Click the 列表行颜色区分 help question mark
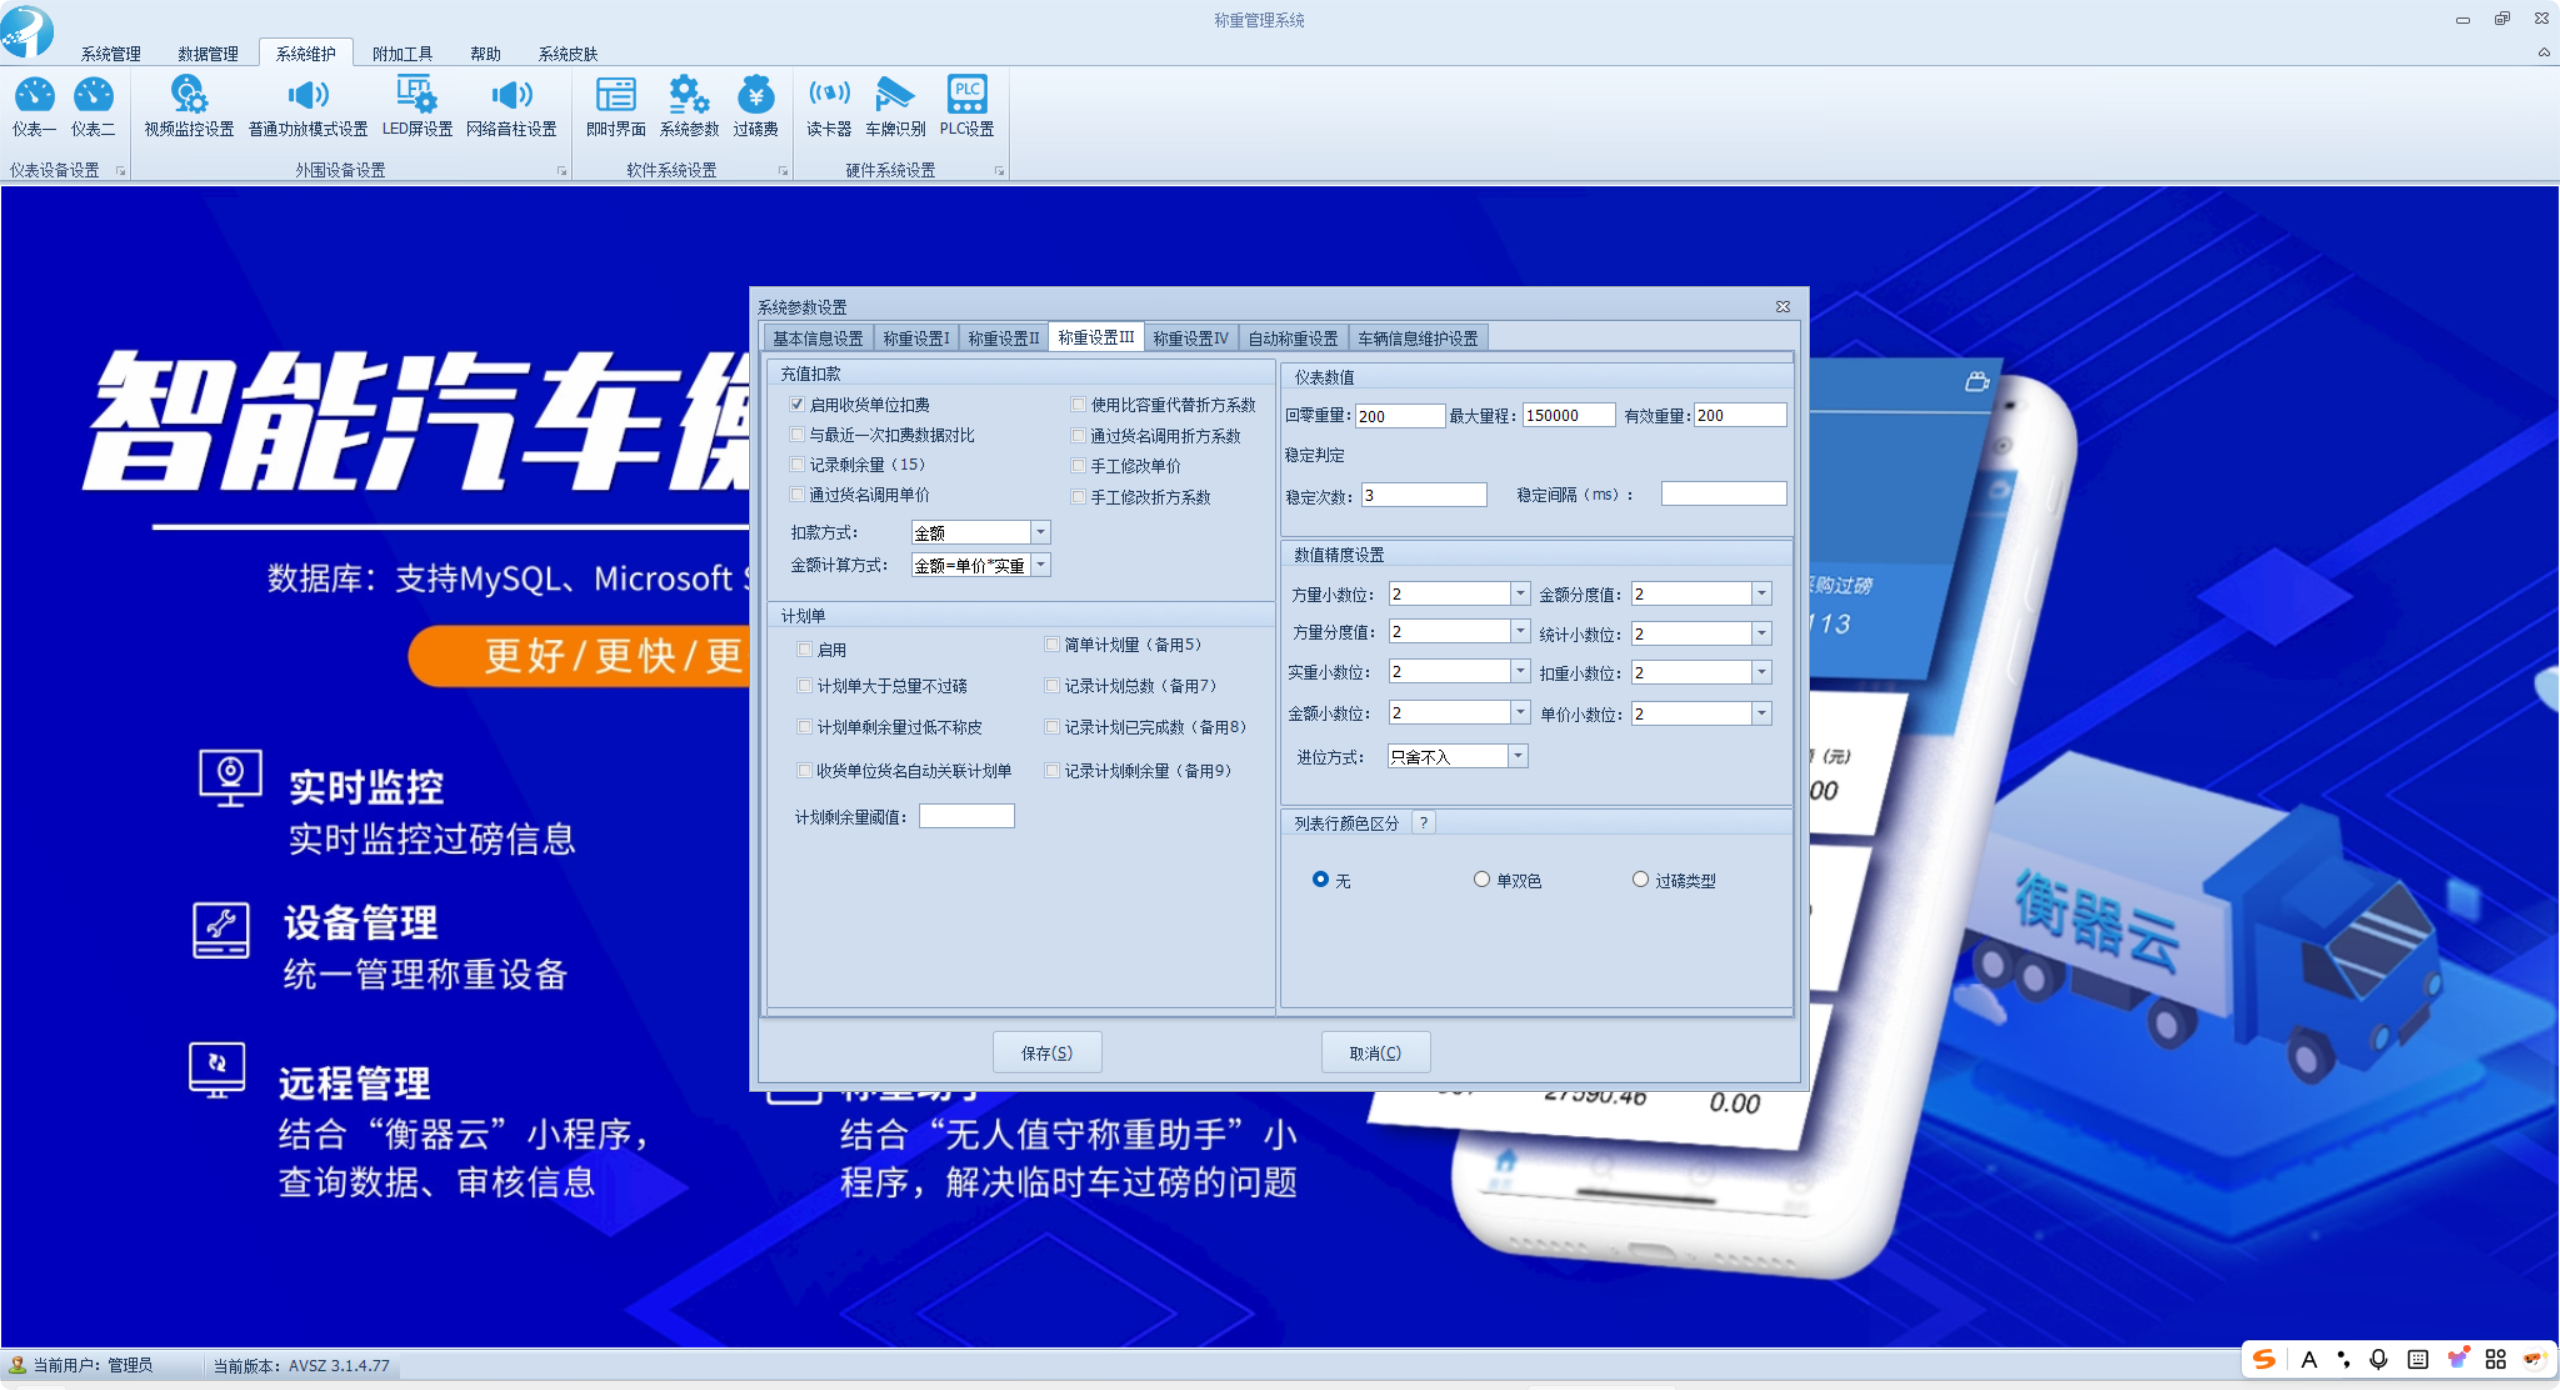The width and height of the screenshot is (2560, 1390). pyautogui.click(x=1423, y=823)
